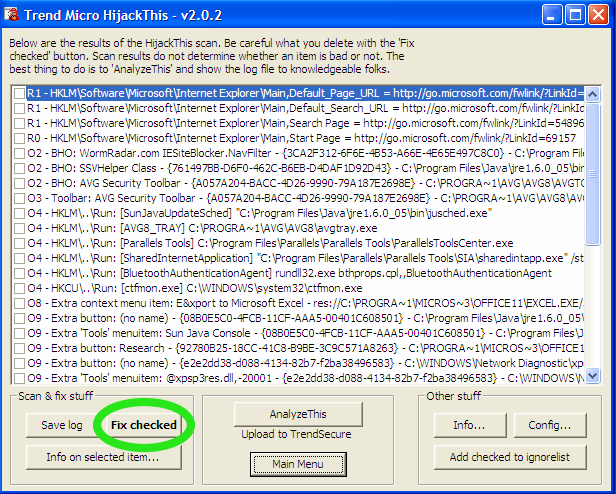
Task: Select the O9 Network Diagnostic no-name button row
Action: coord(305,363)
